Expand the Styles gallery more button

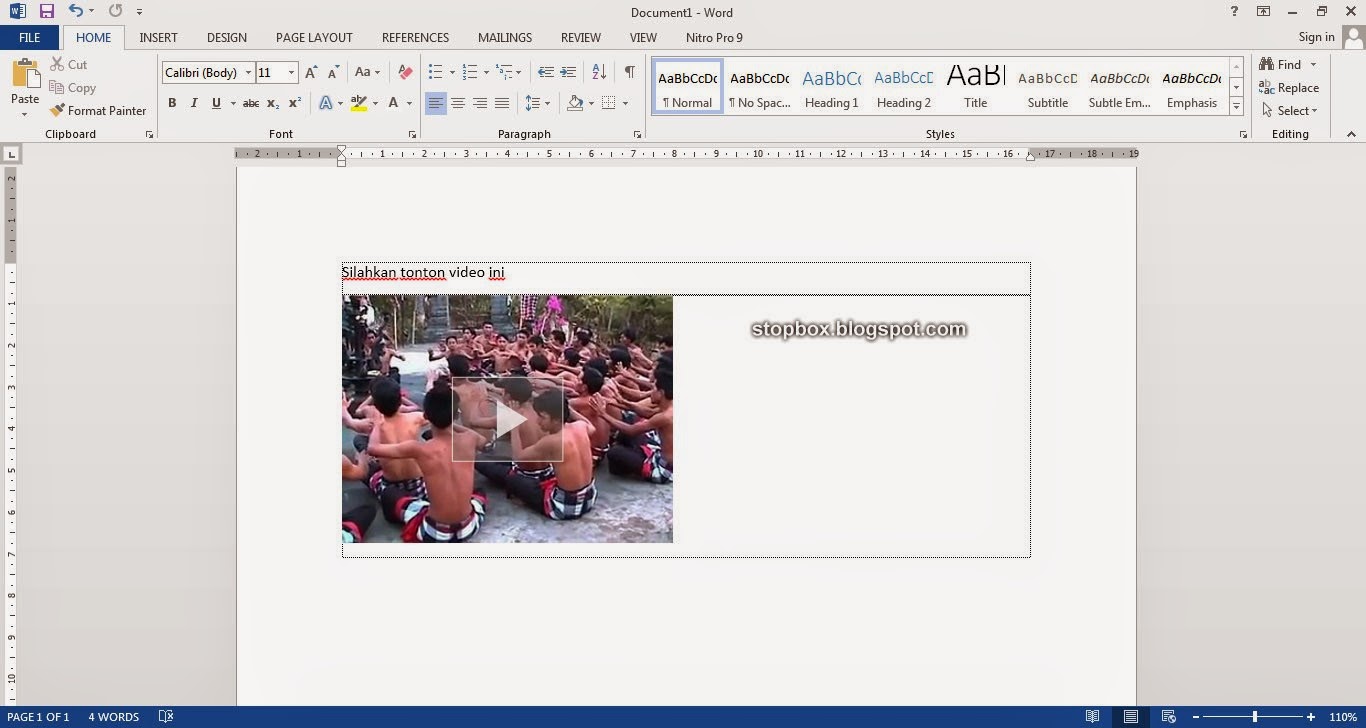click(x=1236, y=106)
